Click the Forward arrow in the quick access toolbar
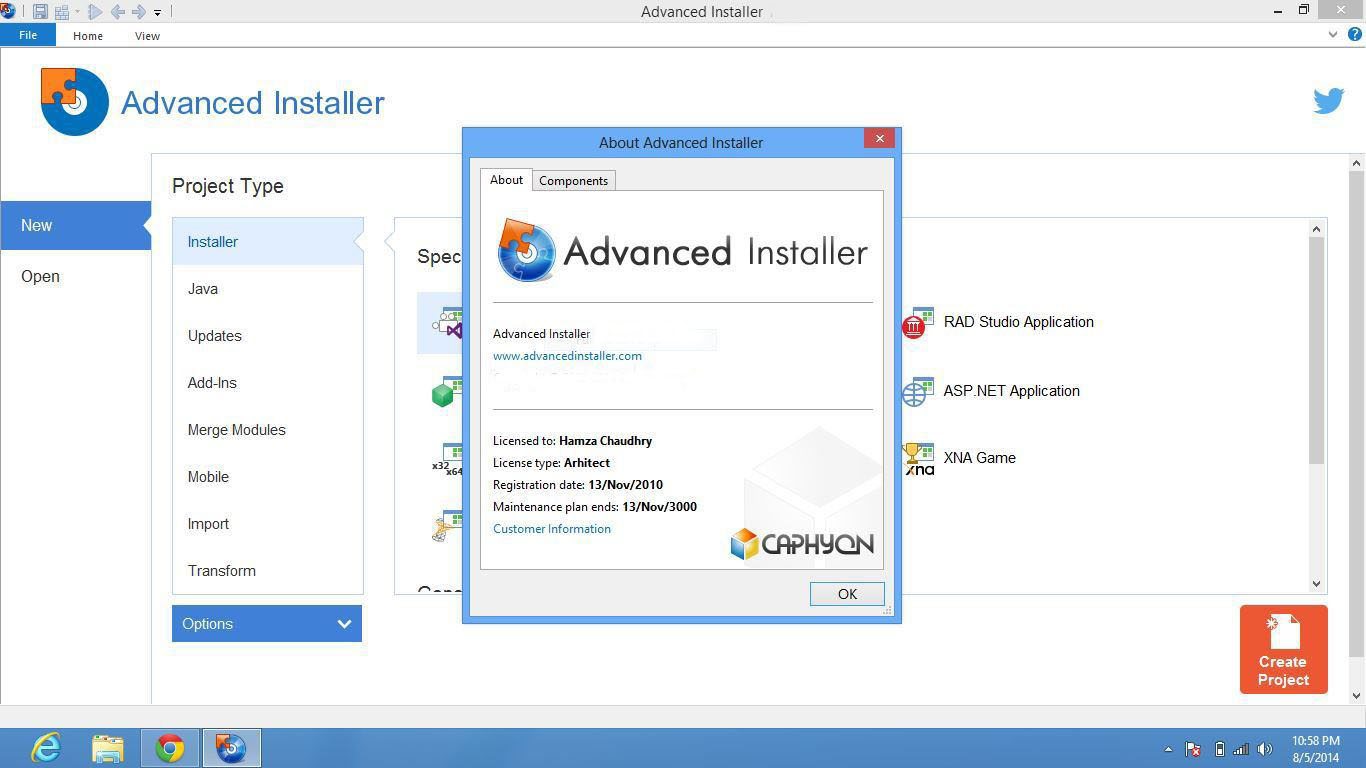The image size is (1366, 768). [x=139, y=12]
